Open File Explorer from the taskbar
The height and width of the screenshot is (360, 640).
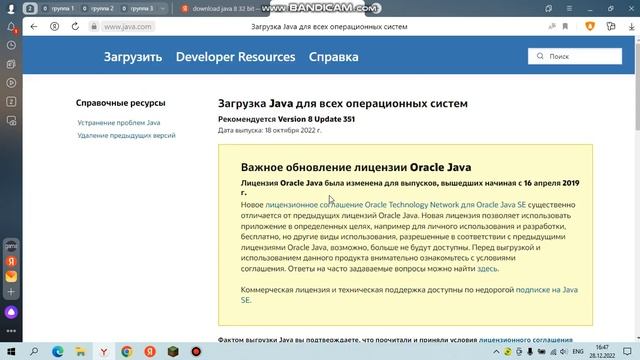click(x=80, y=351)
